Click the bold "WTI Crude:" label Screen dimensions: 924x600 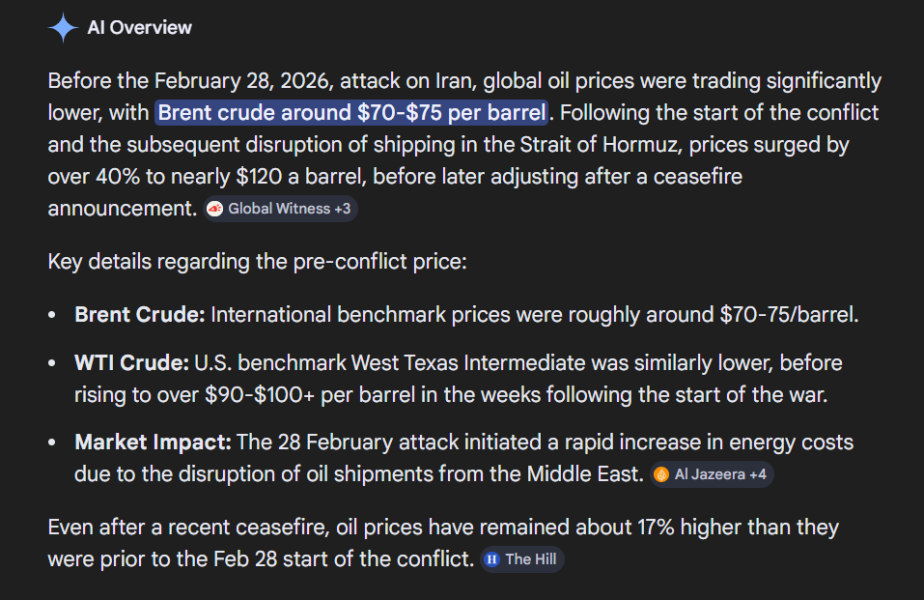(131, 363)
